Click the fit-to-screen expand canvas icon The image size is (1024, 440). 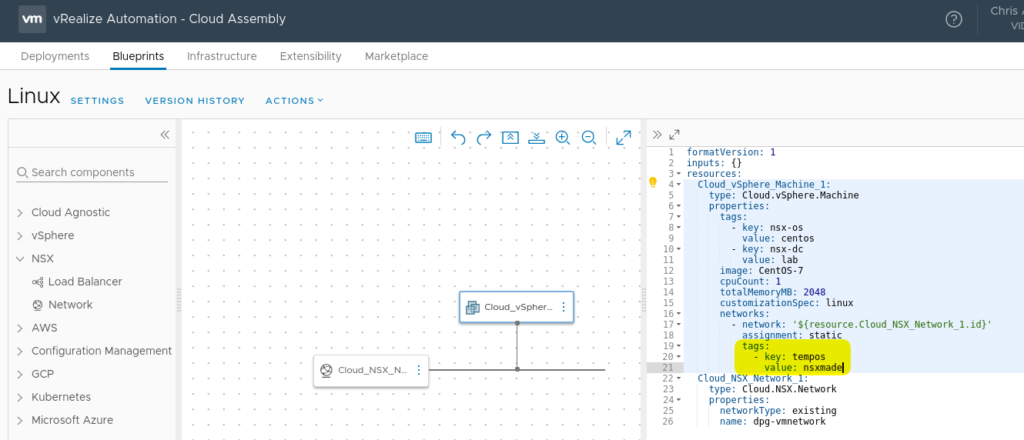tap(624, 138)
